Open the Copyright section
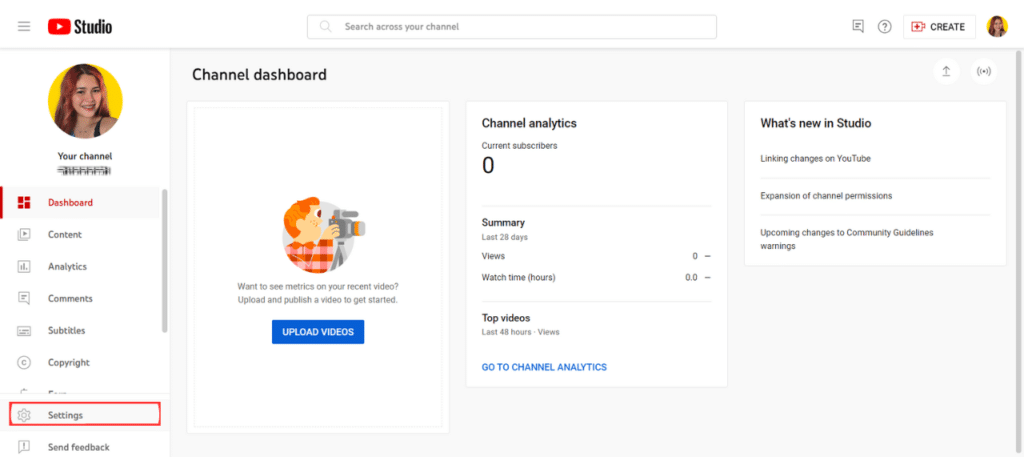 [x=68, y=363]
